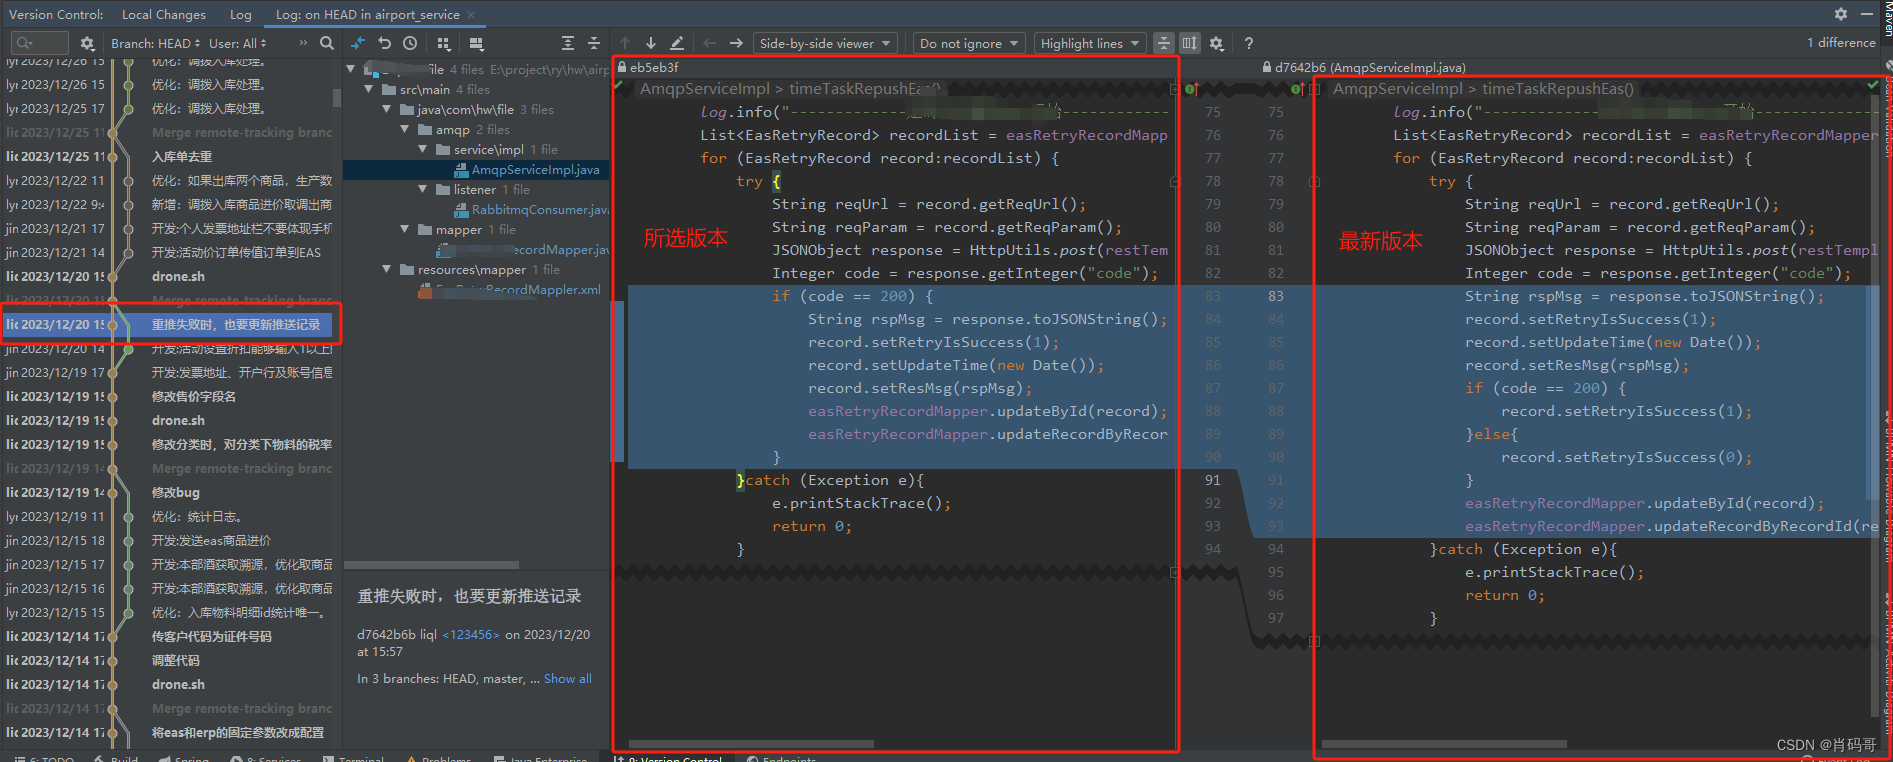Click the lock icon beside eb5eb3f
Screen dimensions: 1893x762
click(x=622, y=68)
